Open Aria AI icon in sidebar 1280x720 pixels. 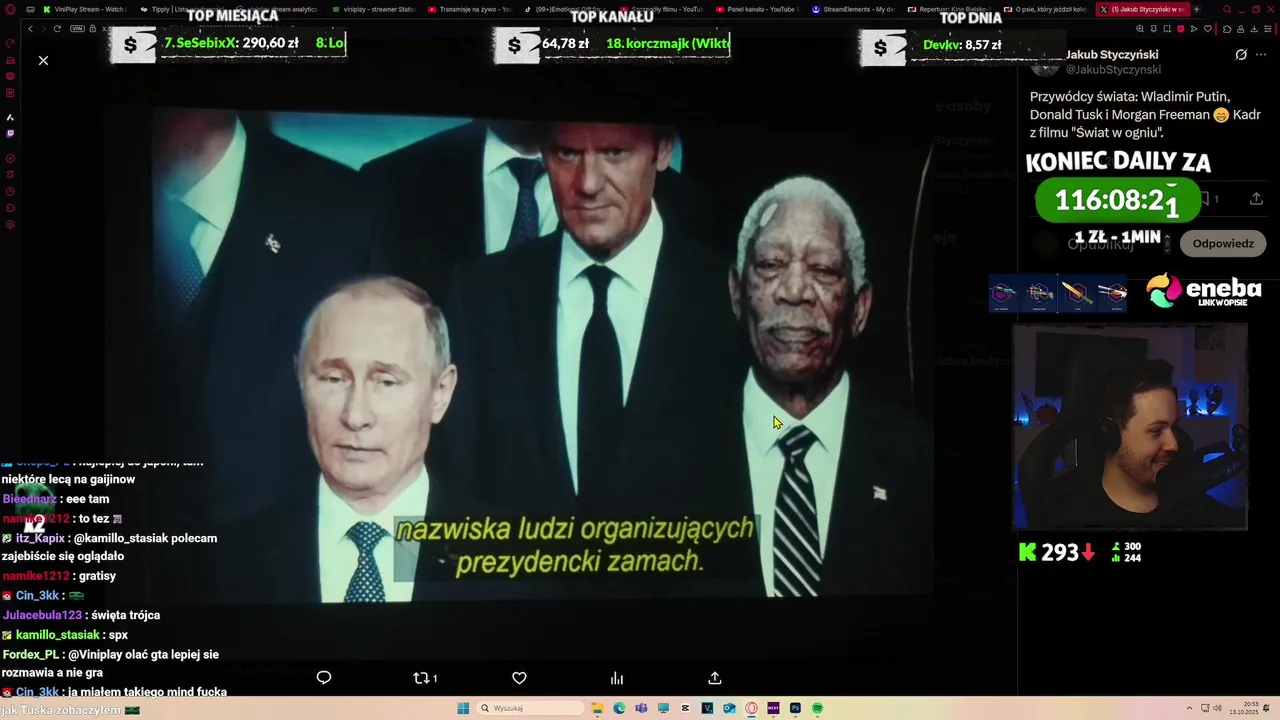(x=10, y=117)
